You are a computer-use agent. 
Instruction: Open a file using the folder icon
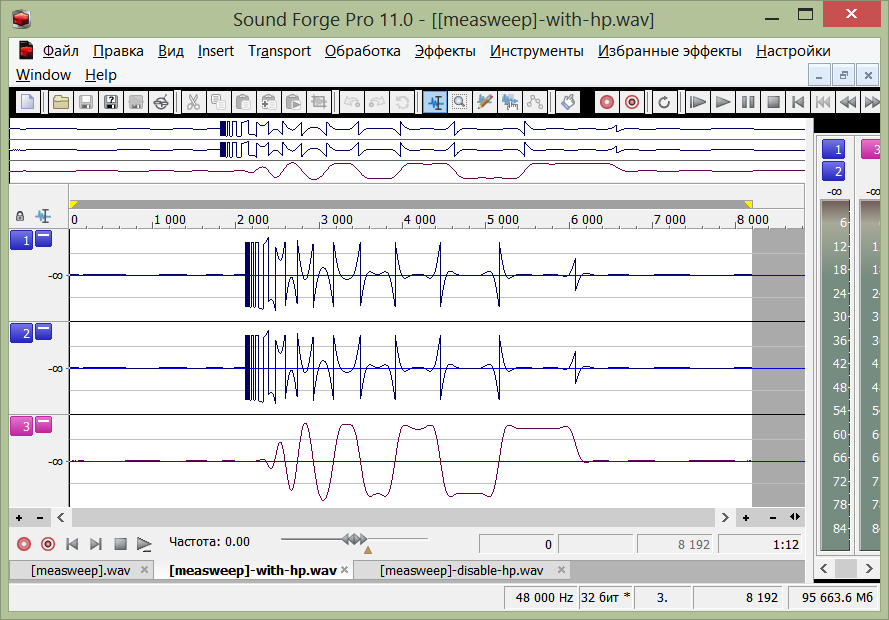(x=61, y=103)
